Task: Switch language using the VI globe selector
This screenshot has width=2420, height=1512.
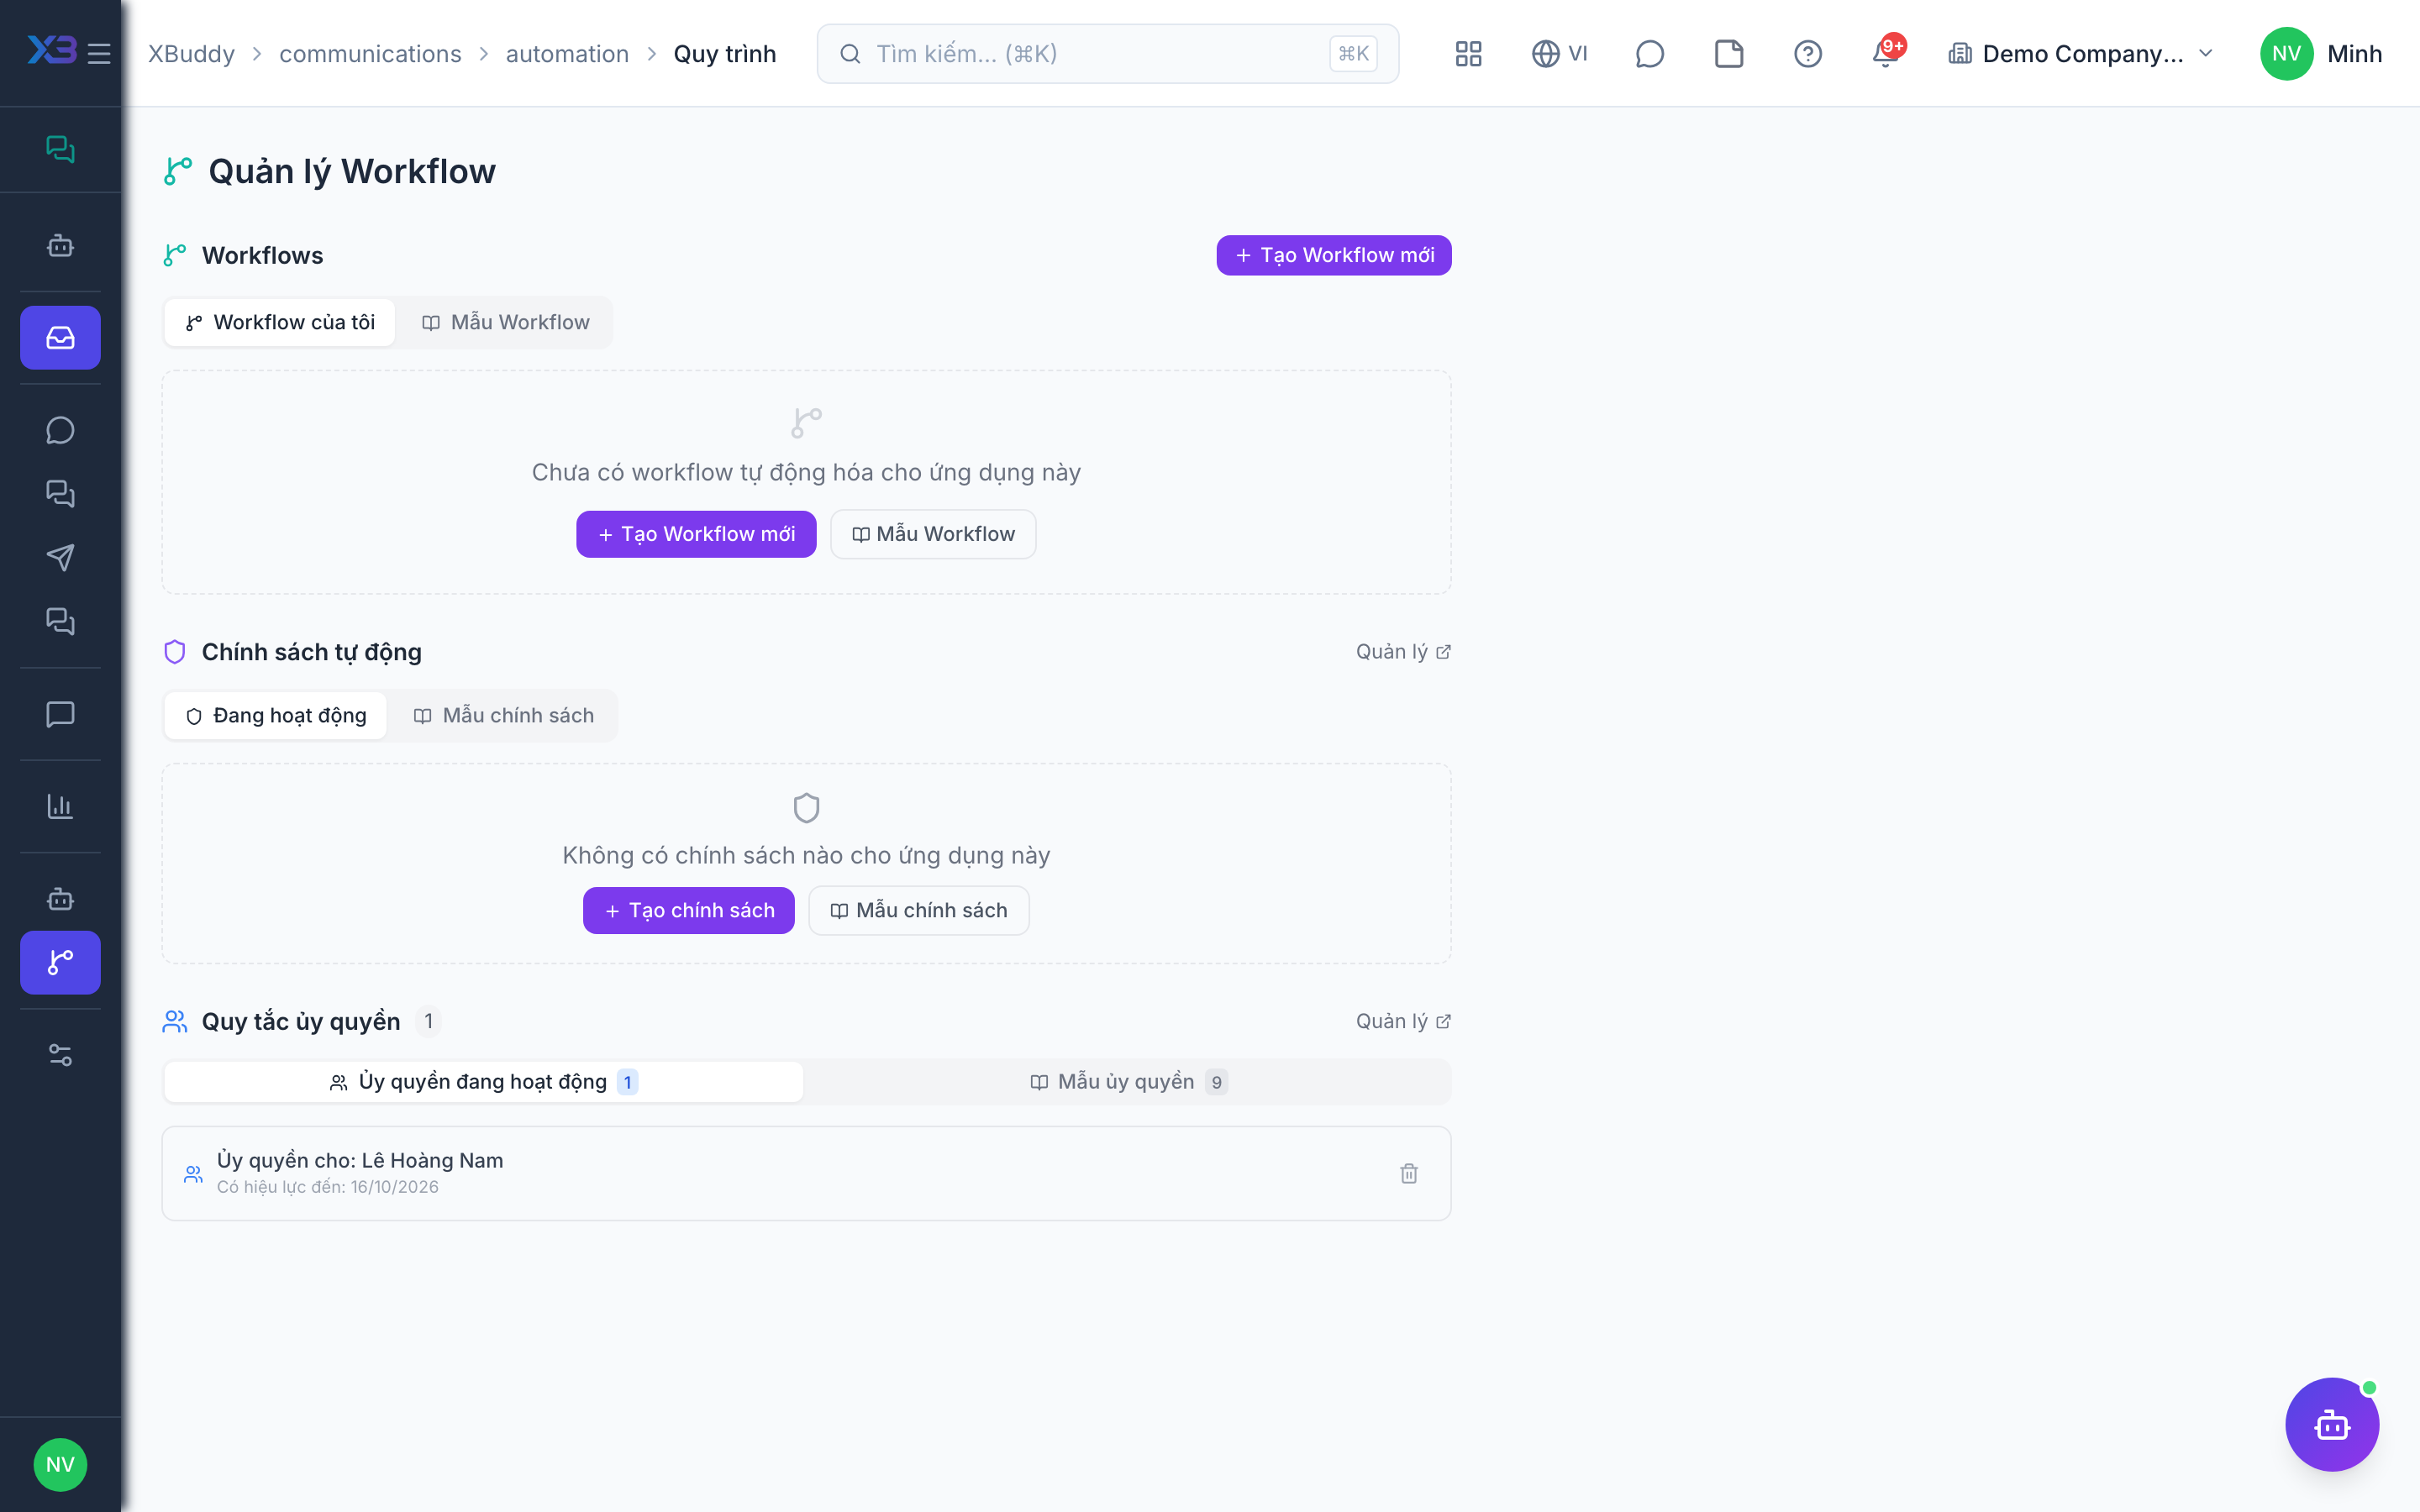Action: click(x=1559, y=53)
